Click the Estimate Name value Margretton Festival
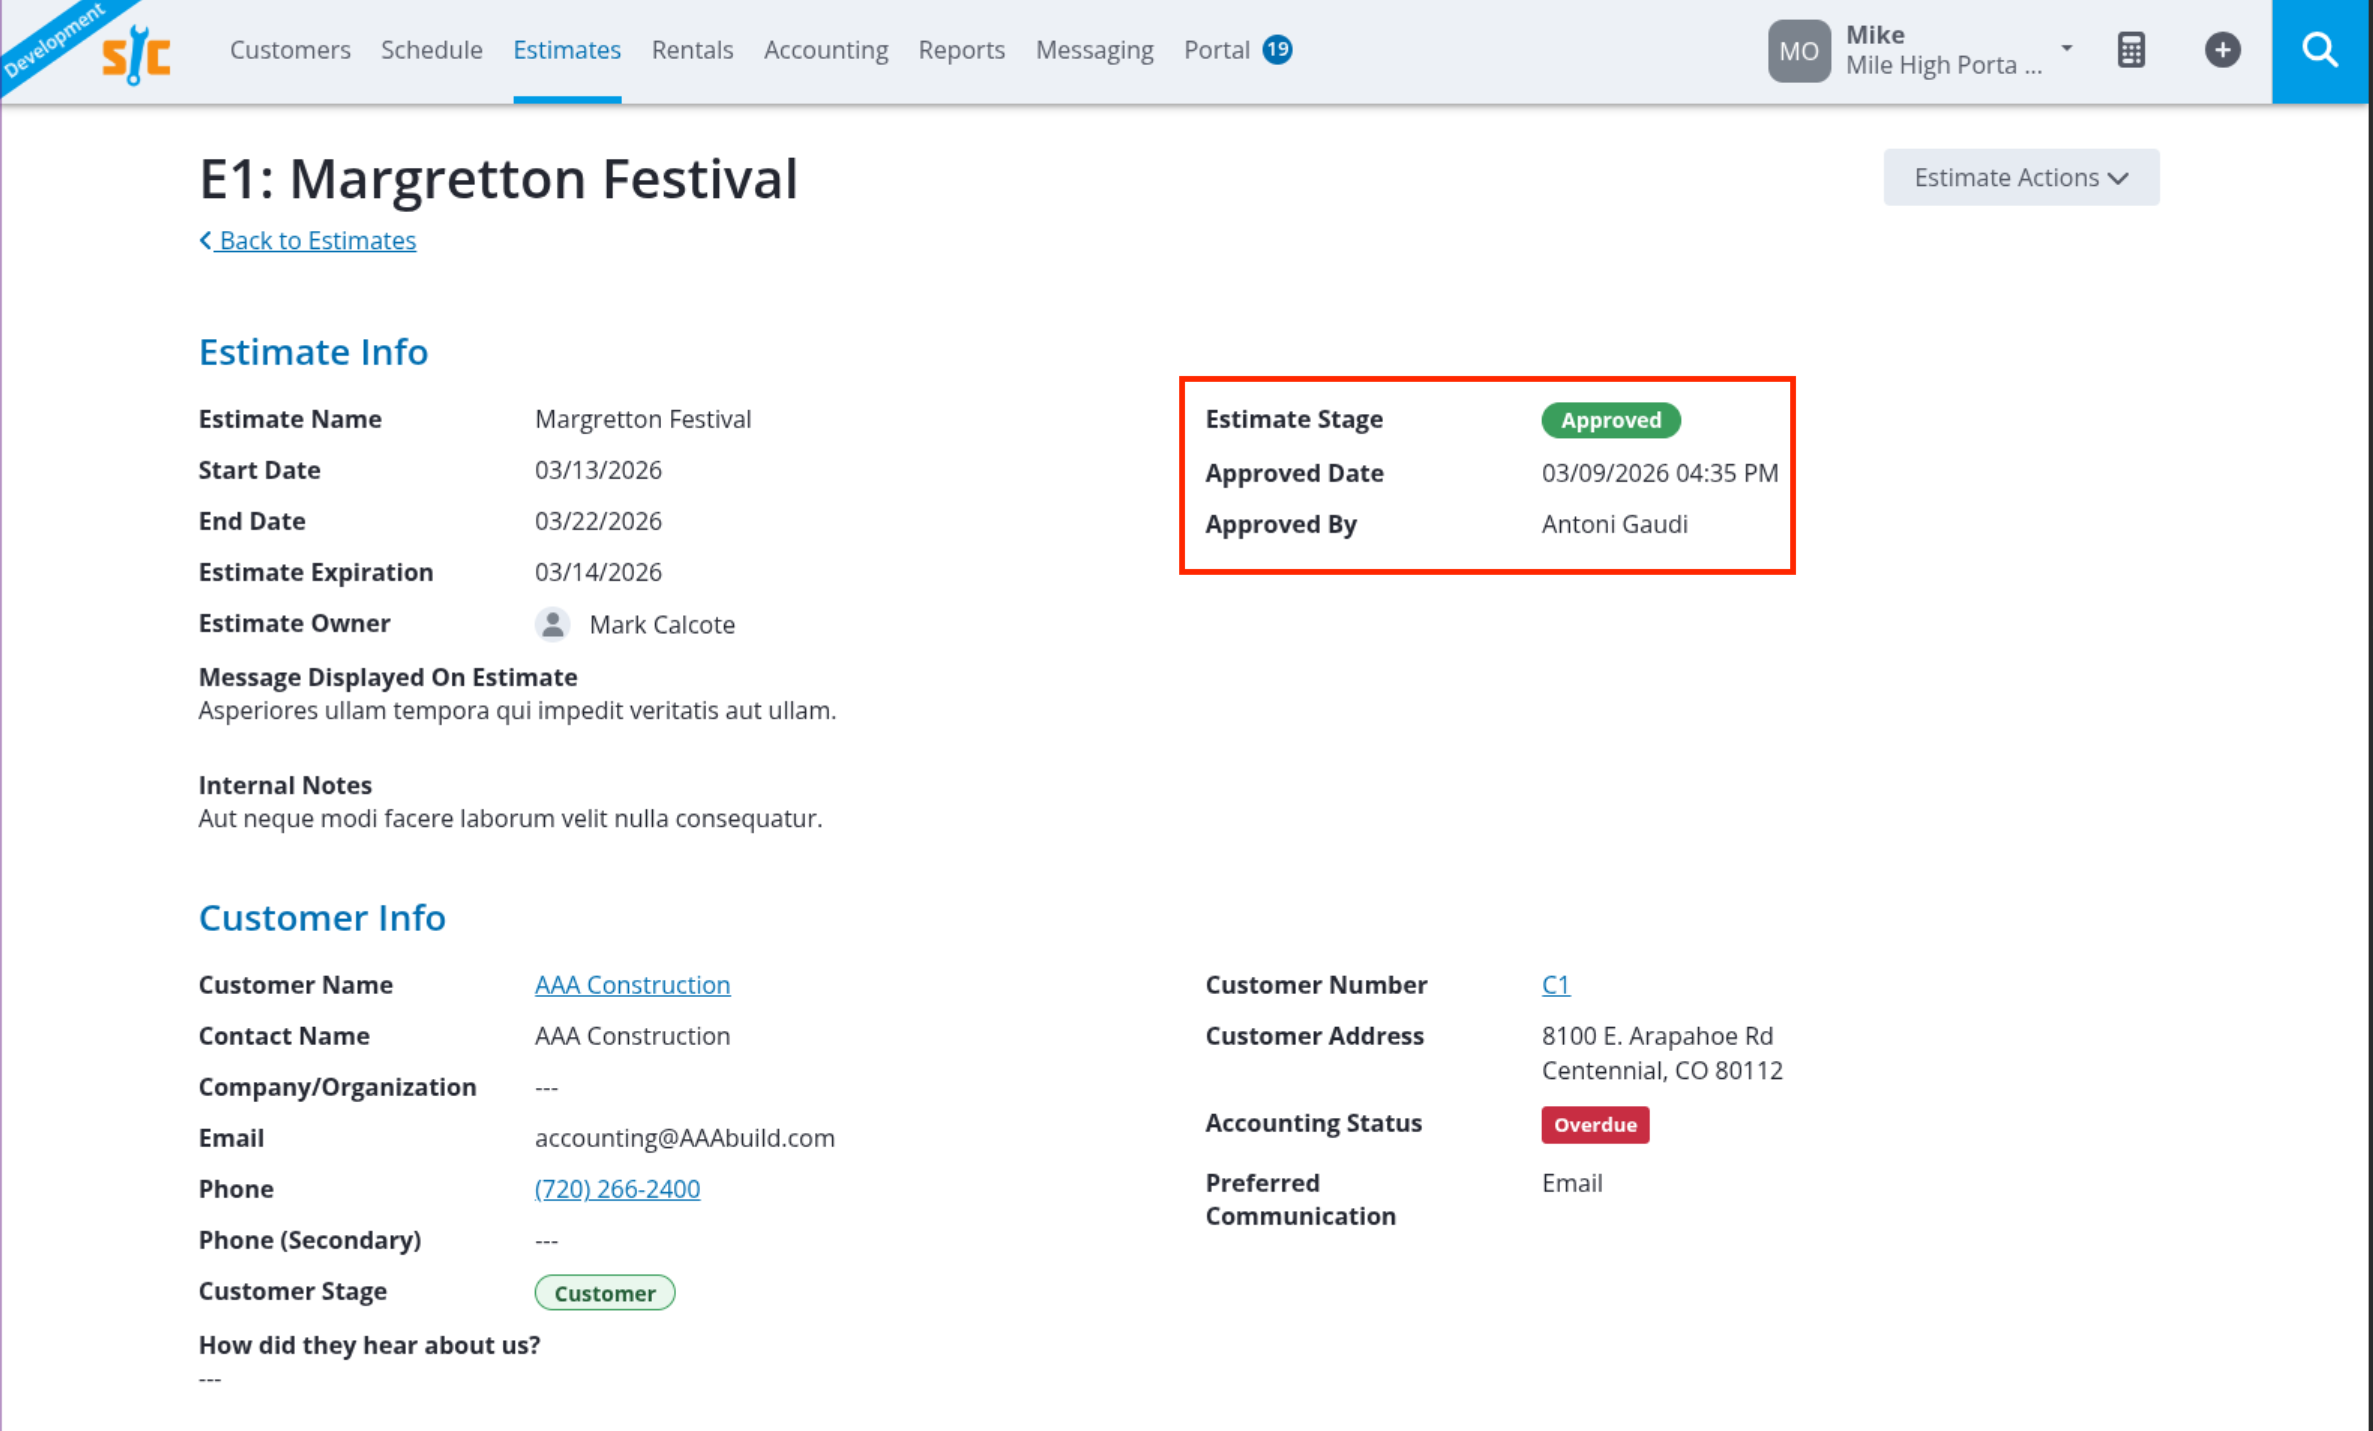 click(x=643, y=418)
